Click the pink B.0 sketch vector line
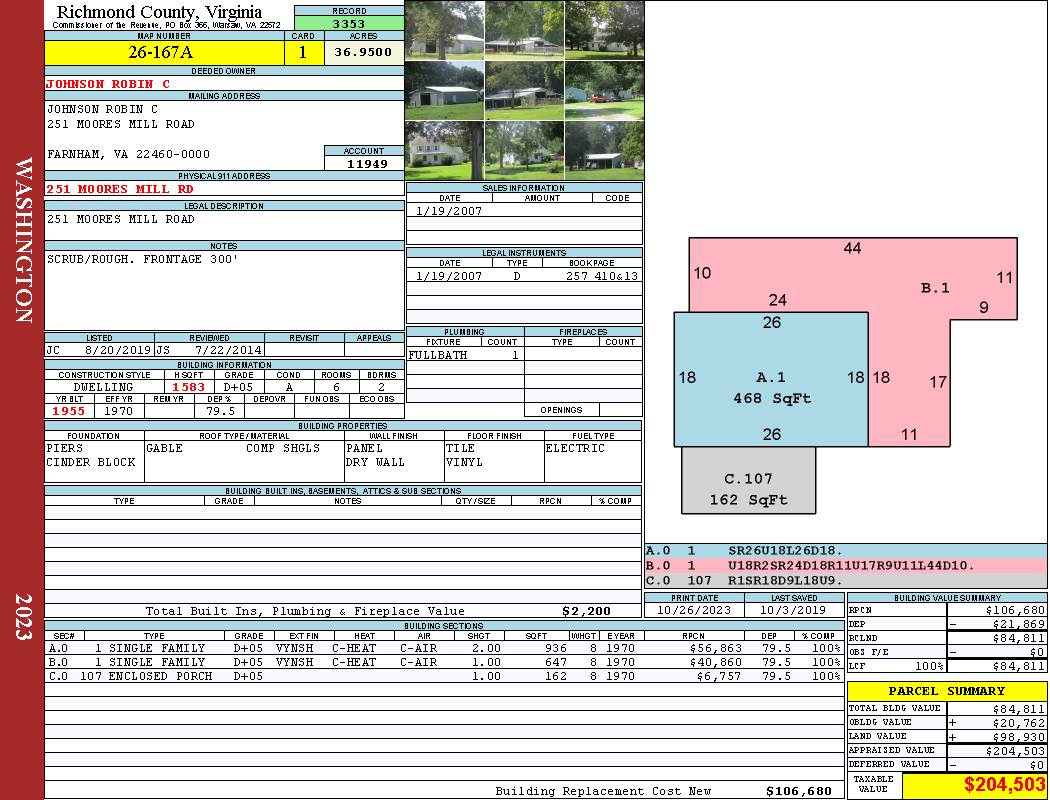The image size is (1050, 800). 846,566
